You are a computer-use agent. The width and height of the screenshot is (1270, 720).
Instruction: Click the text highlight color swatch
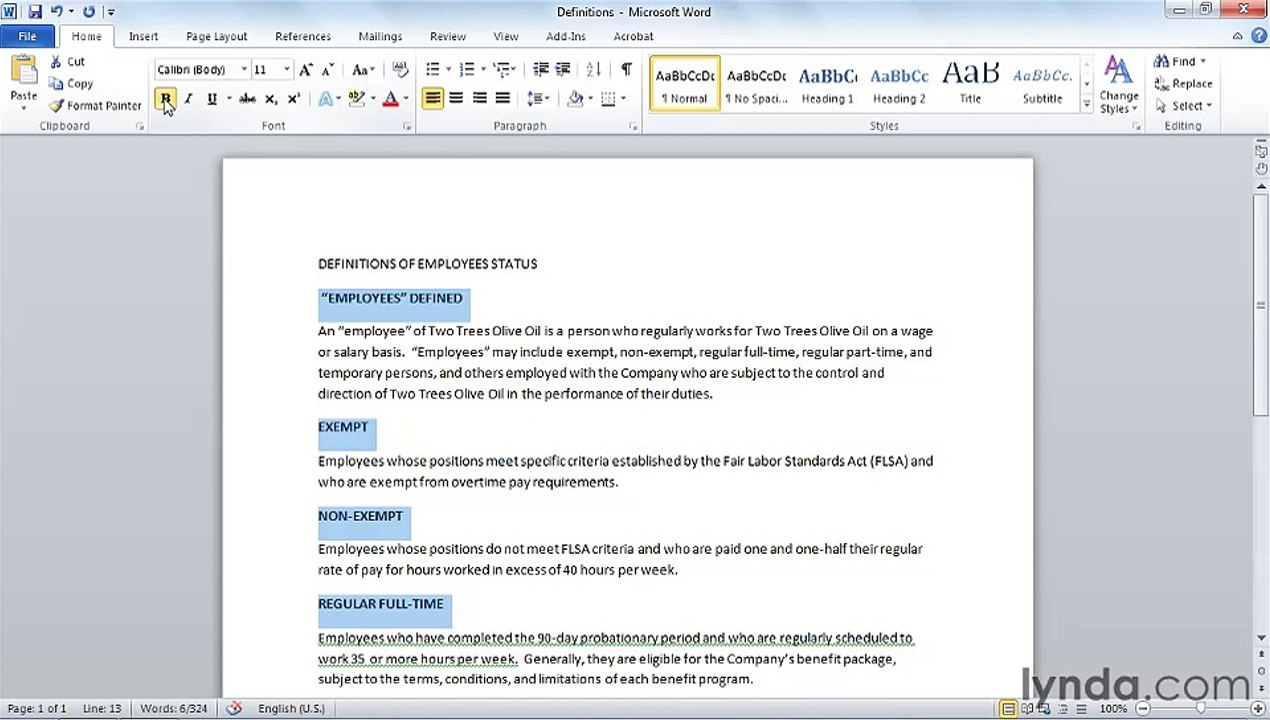point(357,99)
